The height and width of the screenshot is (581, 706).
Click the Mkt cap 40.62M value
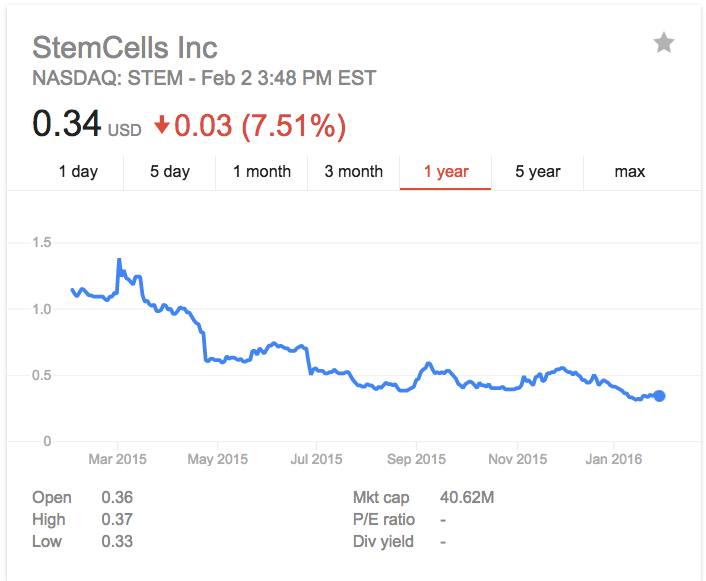pyautogui.click(x=466, y=497)
